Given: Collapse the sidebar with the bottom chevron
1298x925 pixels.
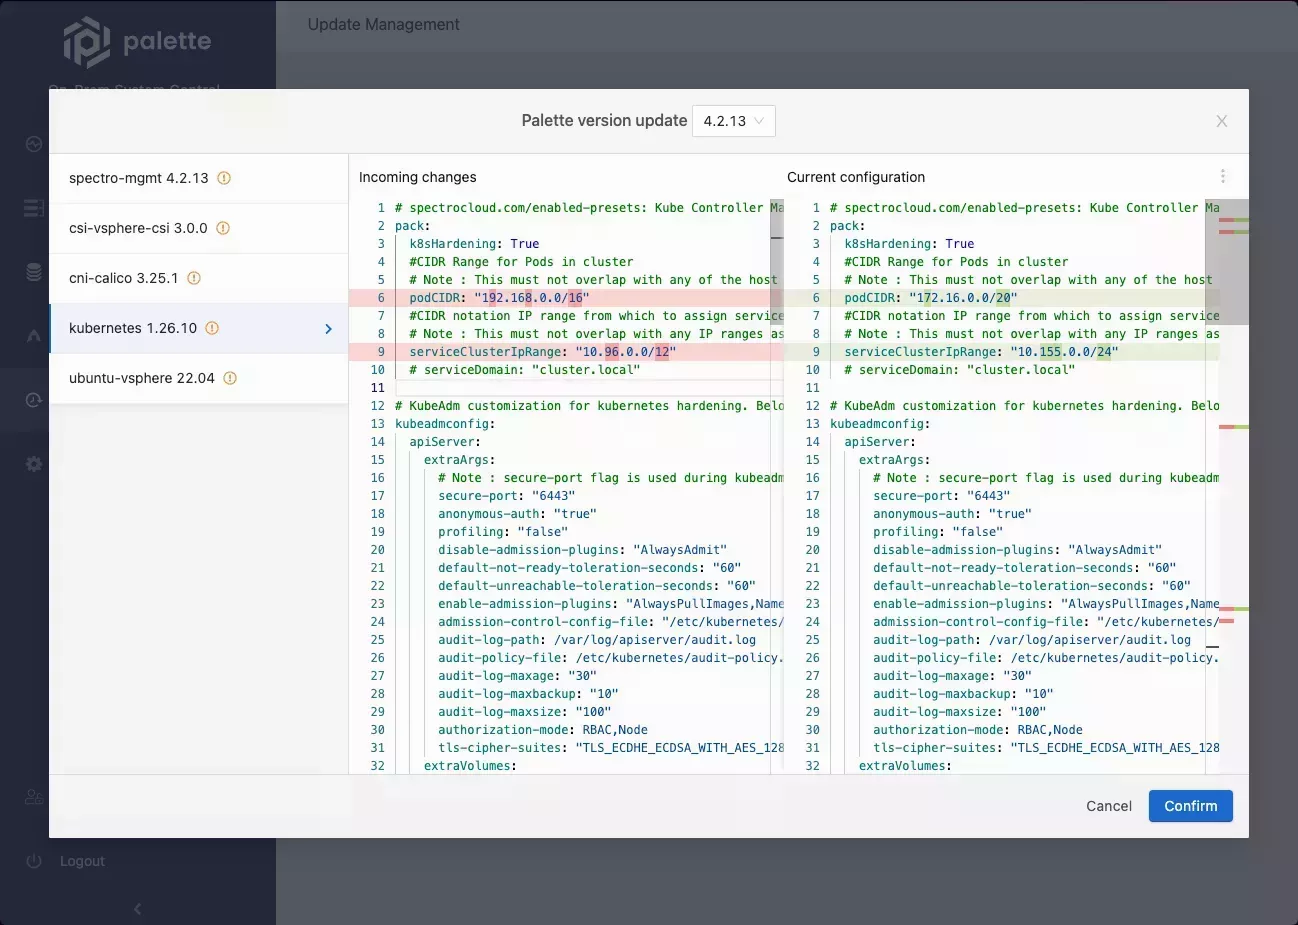Looking at the screenshot, I should point(137,909).
